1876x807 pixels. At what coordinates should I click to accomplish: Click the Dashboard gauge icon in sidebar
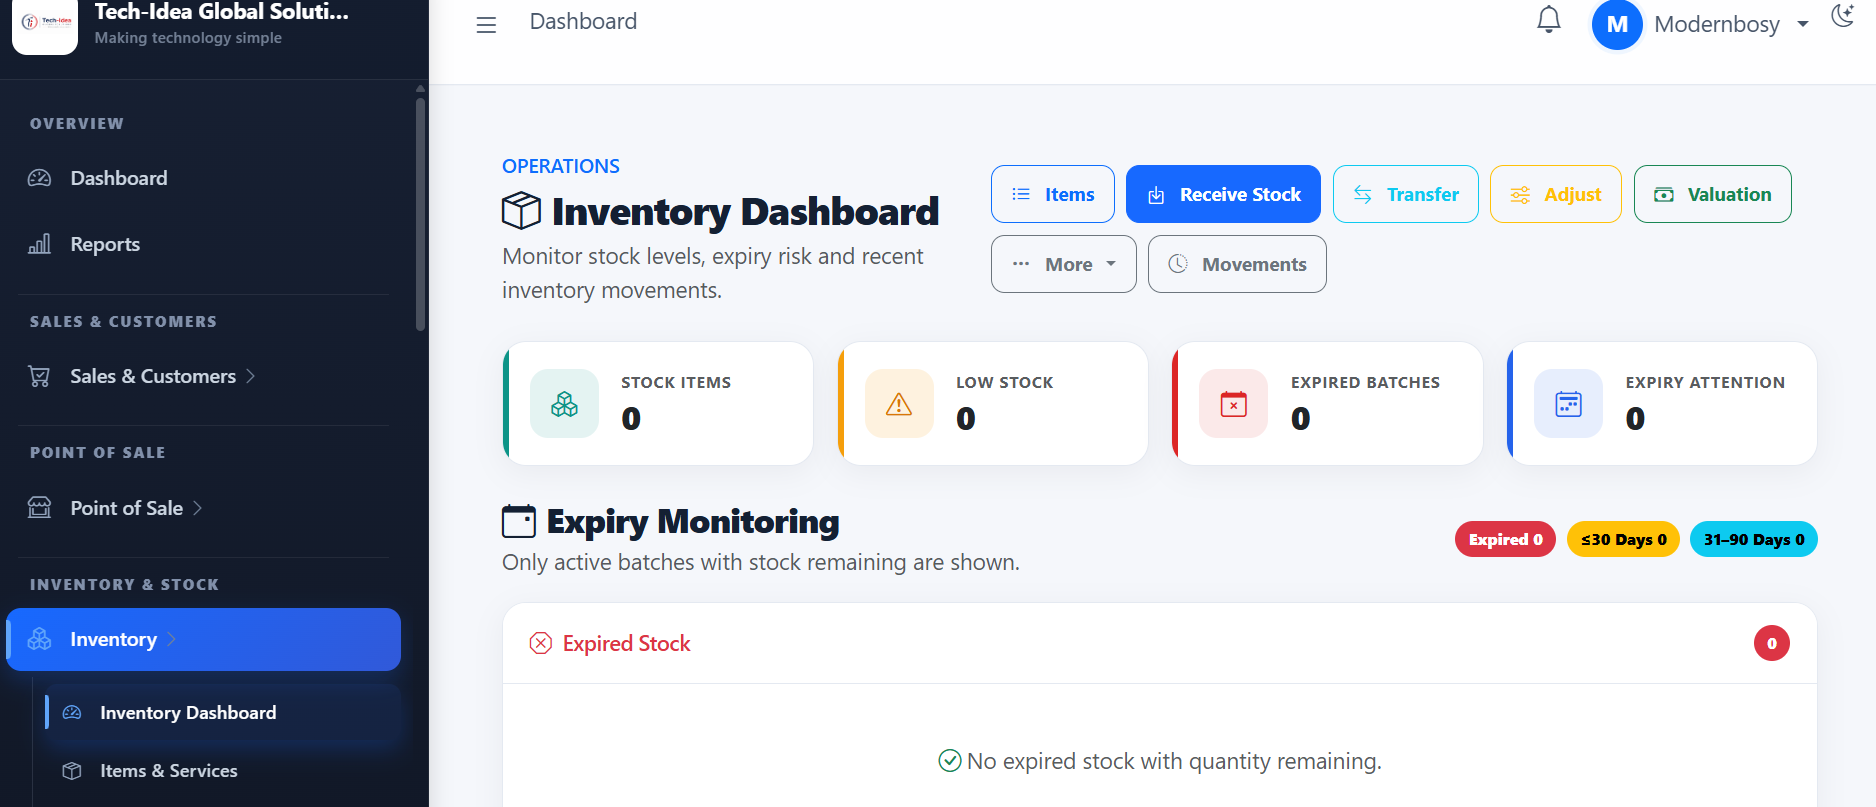click(39, 178)
